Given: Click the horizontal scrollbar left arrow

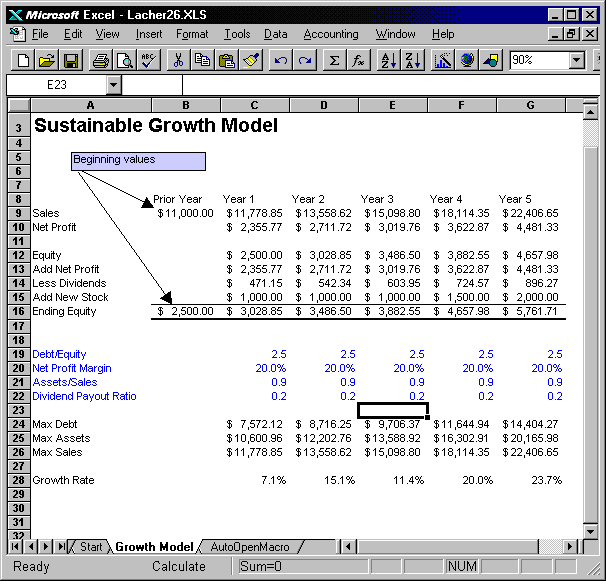Looking at the screenshot, I should click(x=349, y=547).
